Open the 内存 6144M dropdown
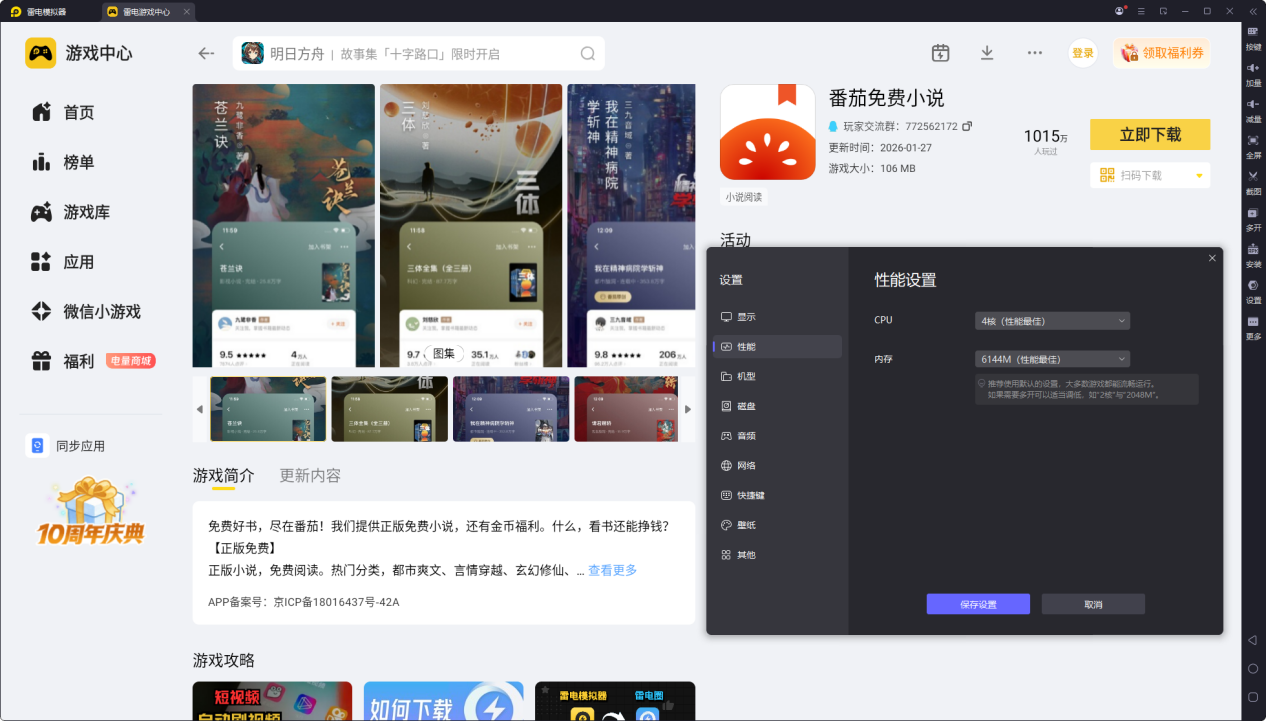Screen dimensions: 1266x721 (1052, 359)
